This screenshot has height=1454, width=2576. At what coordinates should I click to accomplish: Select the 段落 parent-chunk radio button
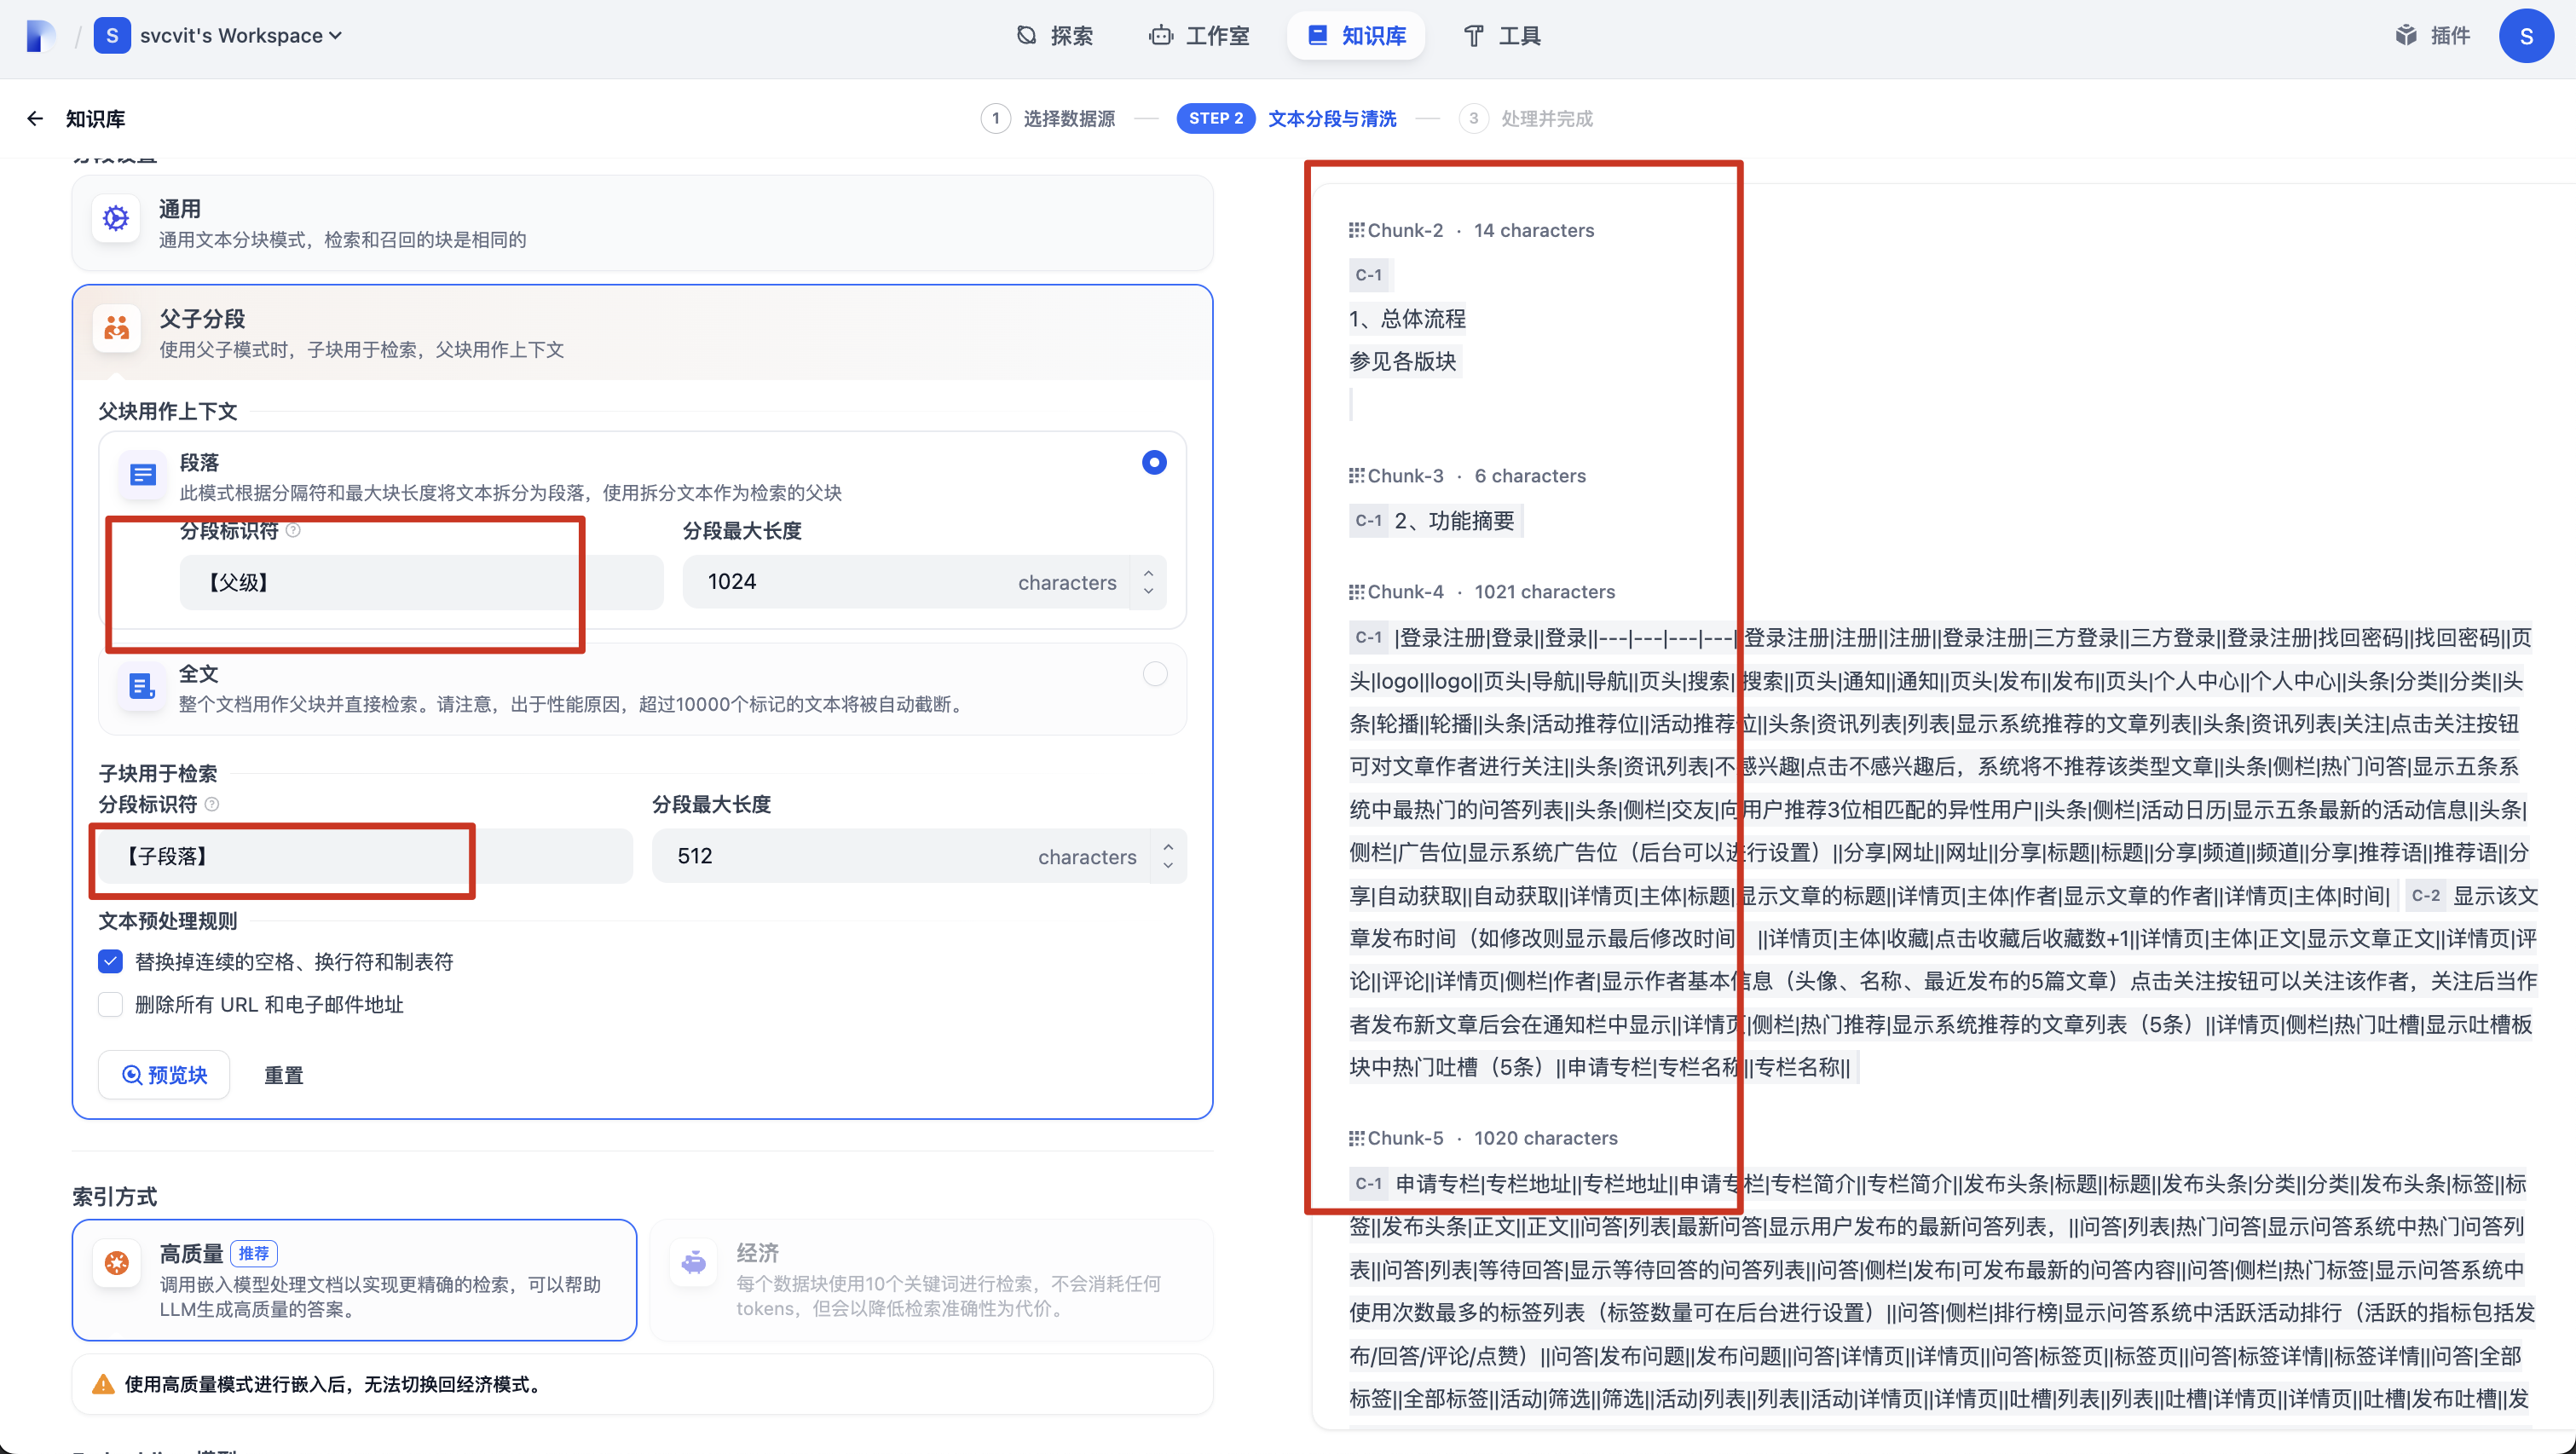pos(1154,463)
